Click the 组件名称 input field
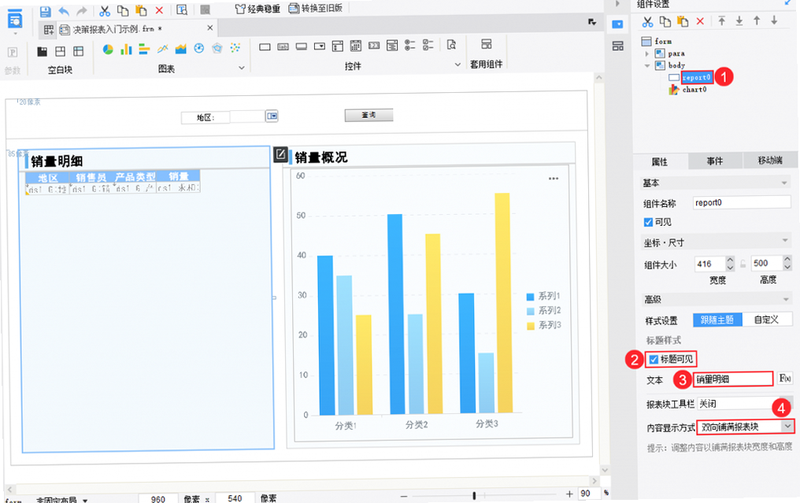 pyautogui.click(x=741, y=203)
